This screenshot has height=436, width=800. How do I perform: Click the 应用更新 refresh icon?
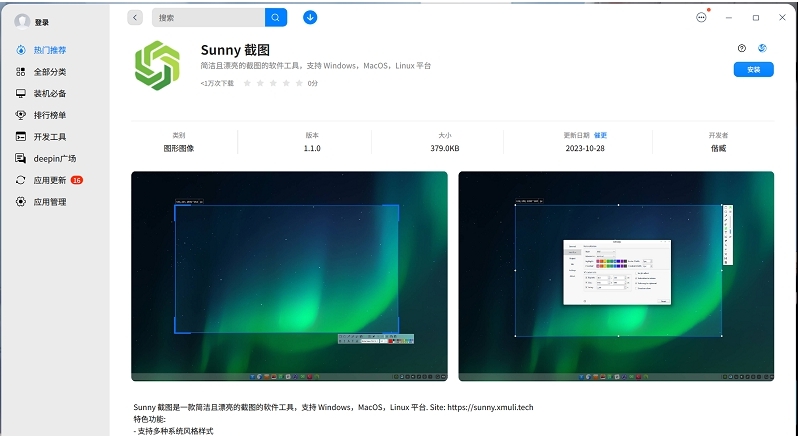(x=20, y=180)
